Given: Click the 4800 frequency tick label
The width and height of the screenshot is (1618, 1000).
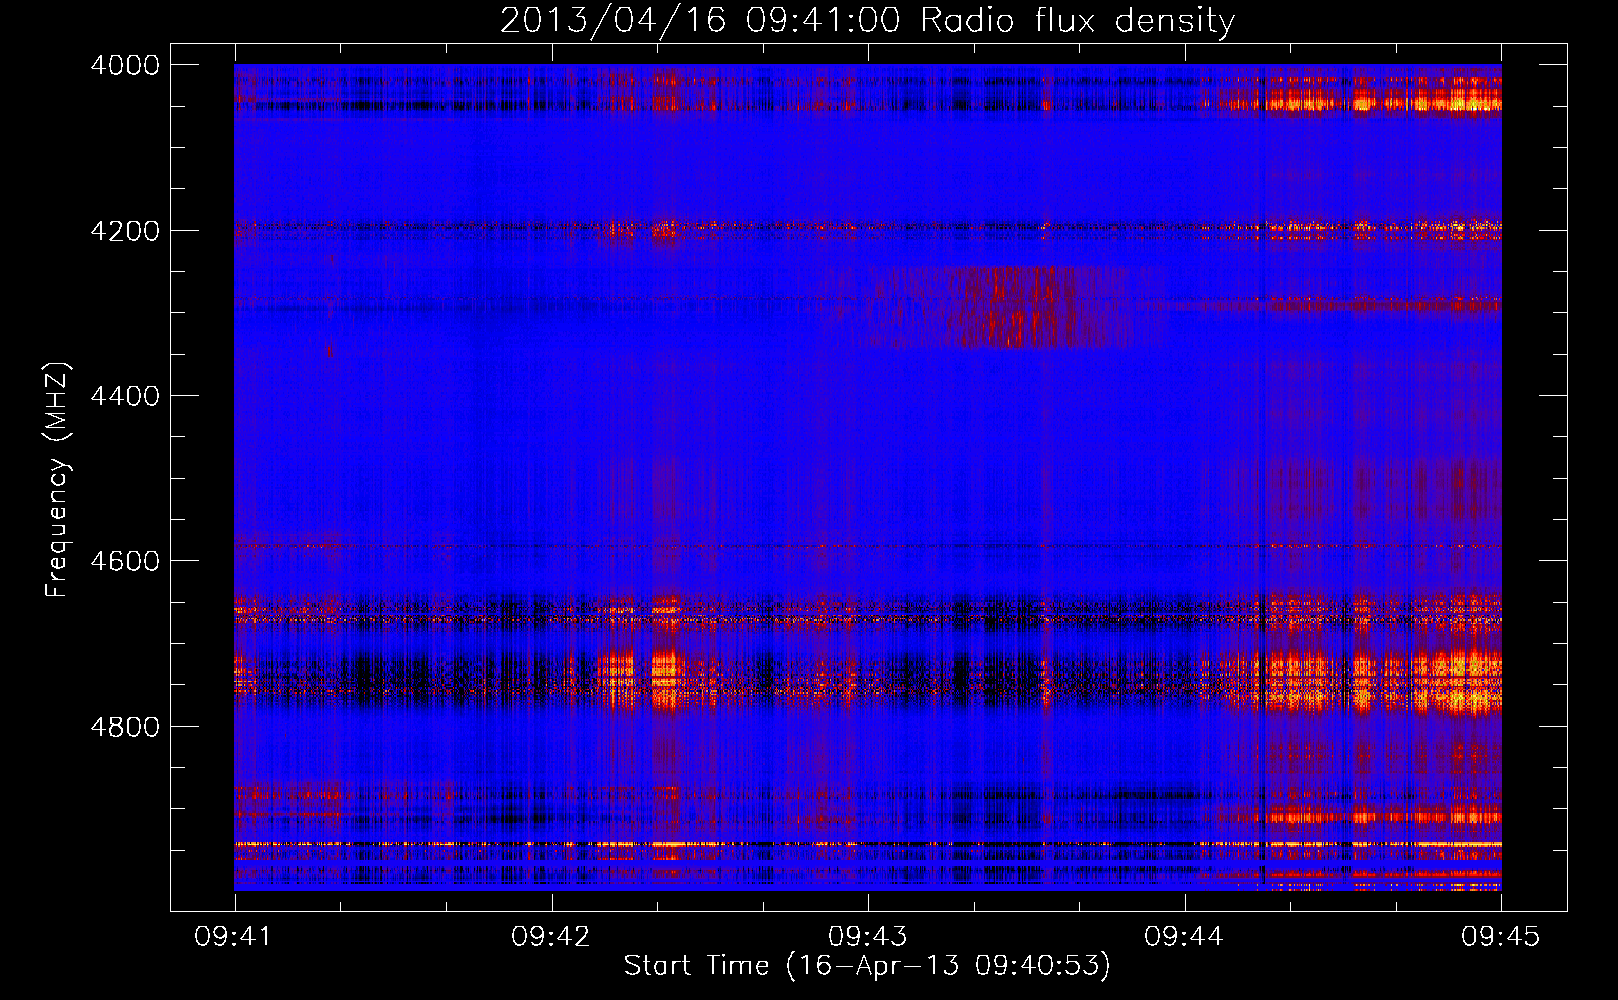Looking at the screenshot, I should click(x=125, y=727).
